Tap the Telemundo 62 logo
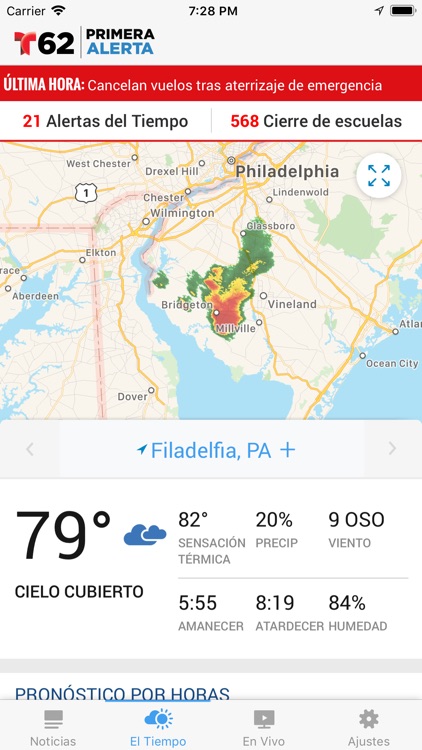The image size is (422, 750). tap(44, 43)
